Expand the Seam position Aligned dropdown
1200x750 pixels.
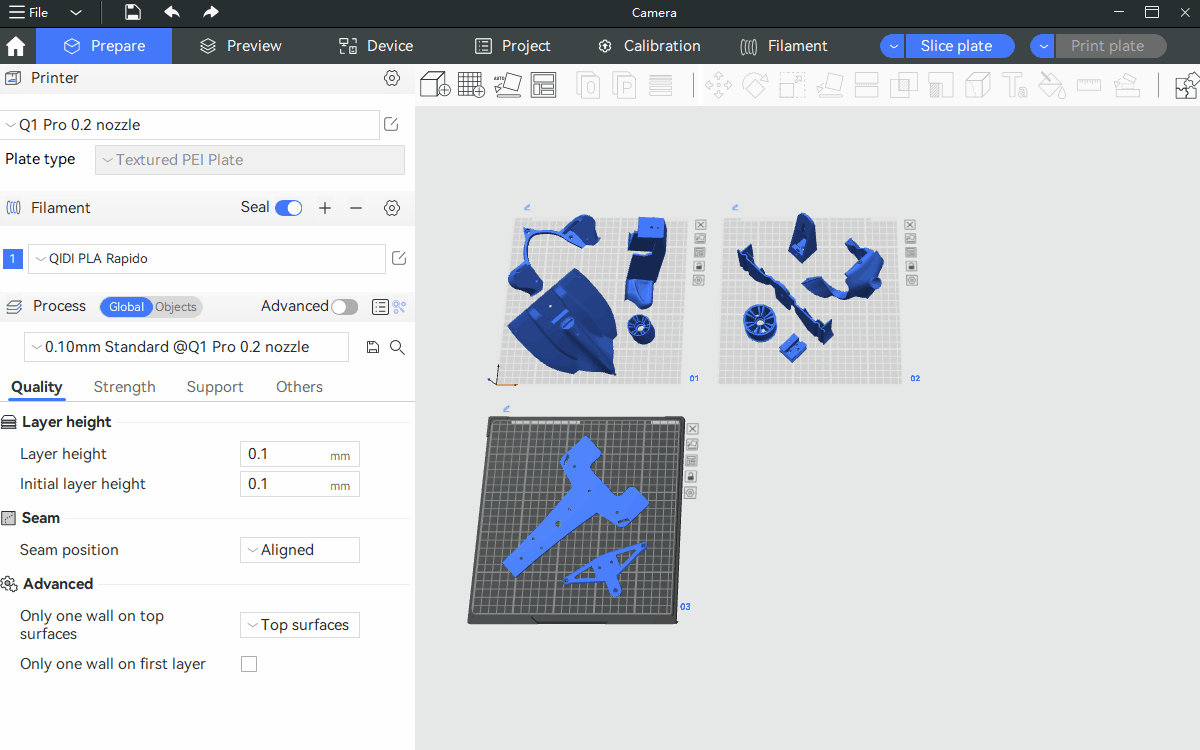pos(299,550)
